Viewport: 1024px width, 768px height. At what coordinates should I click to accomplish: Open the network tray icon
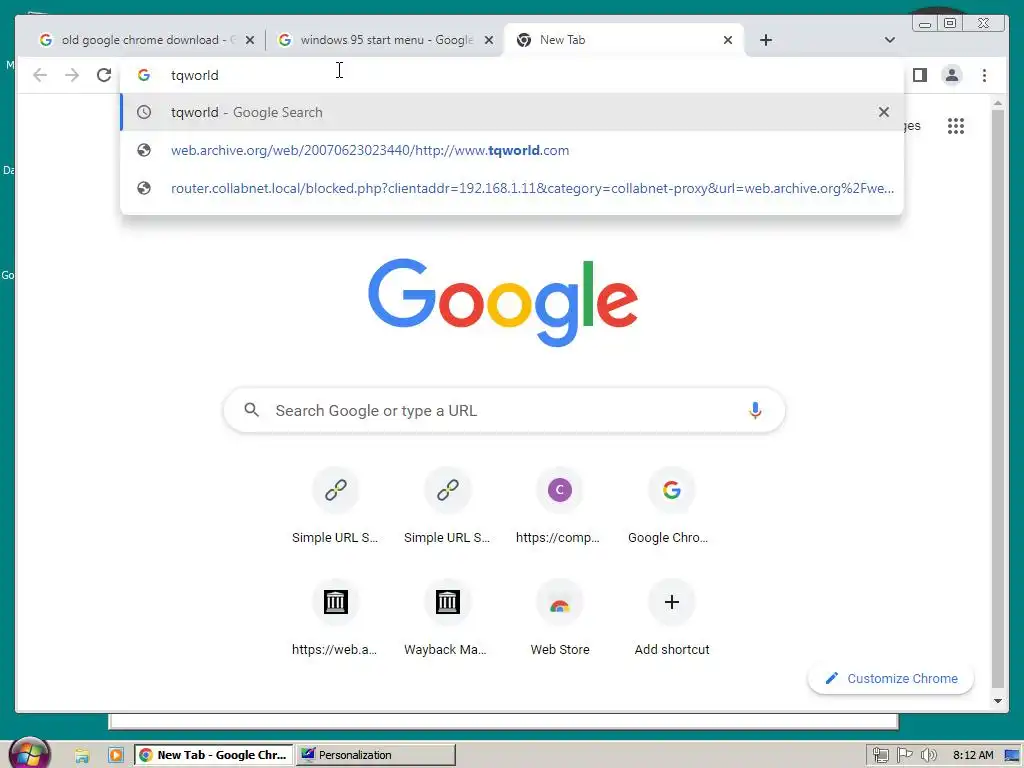[x=880, y=755]
